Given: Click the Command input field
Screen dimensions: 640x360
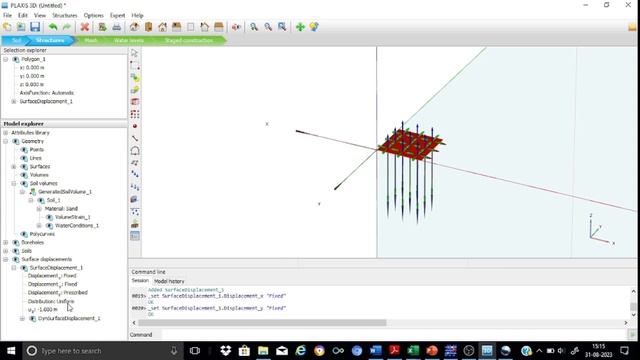Looking at the screenshot, I should (x=394, y=335).
